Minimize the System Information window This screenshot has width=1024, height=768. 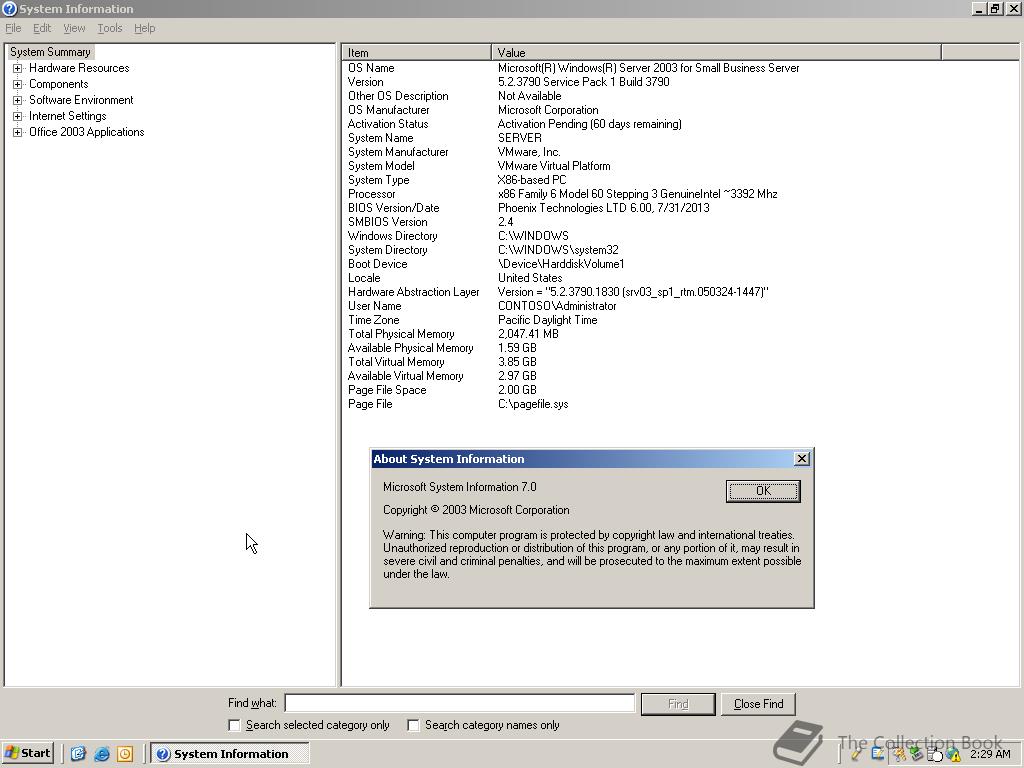979,8
